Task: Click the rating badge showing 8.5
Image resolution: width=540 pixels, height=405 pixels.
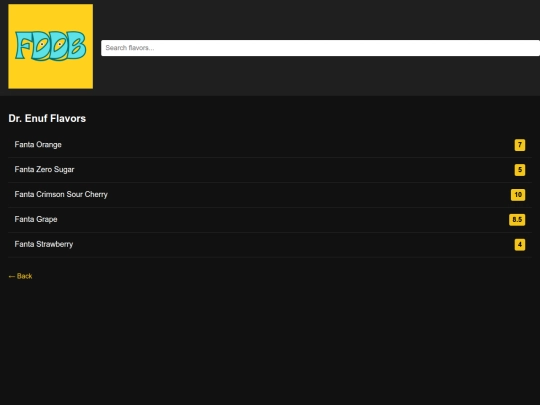Action: pyautogui.click(x=517, y=220)
